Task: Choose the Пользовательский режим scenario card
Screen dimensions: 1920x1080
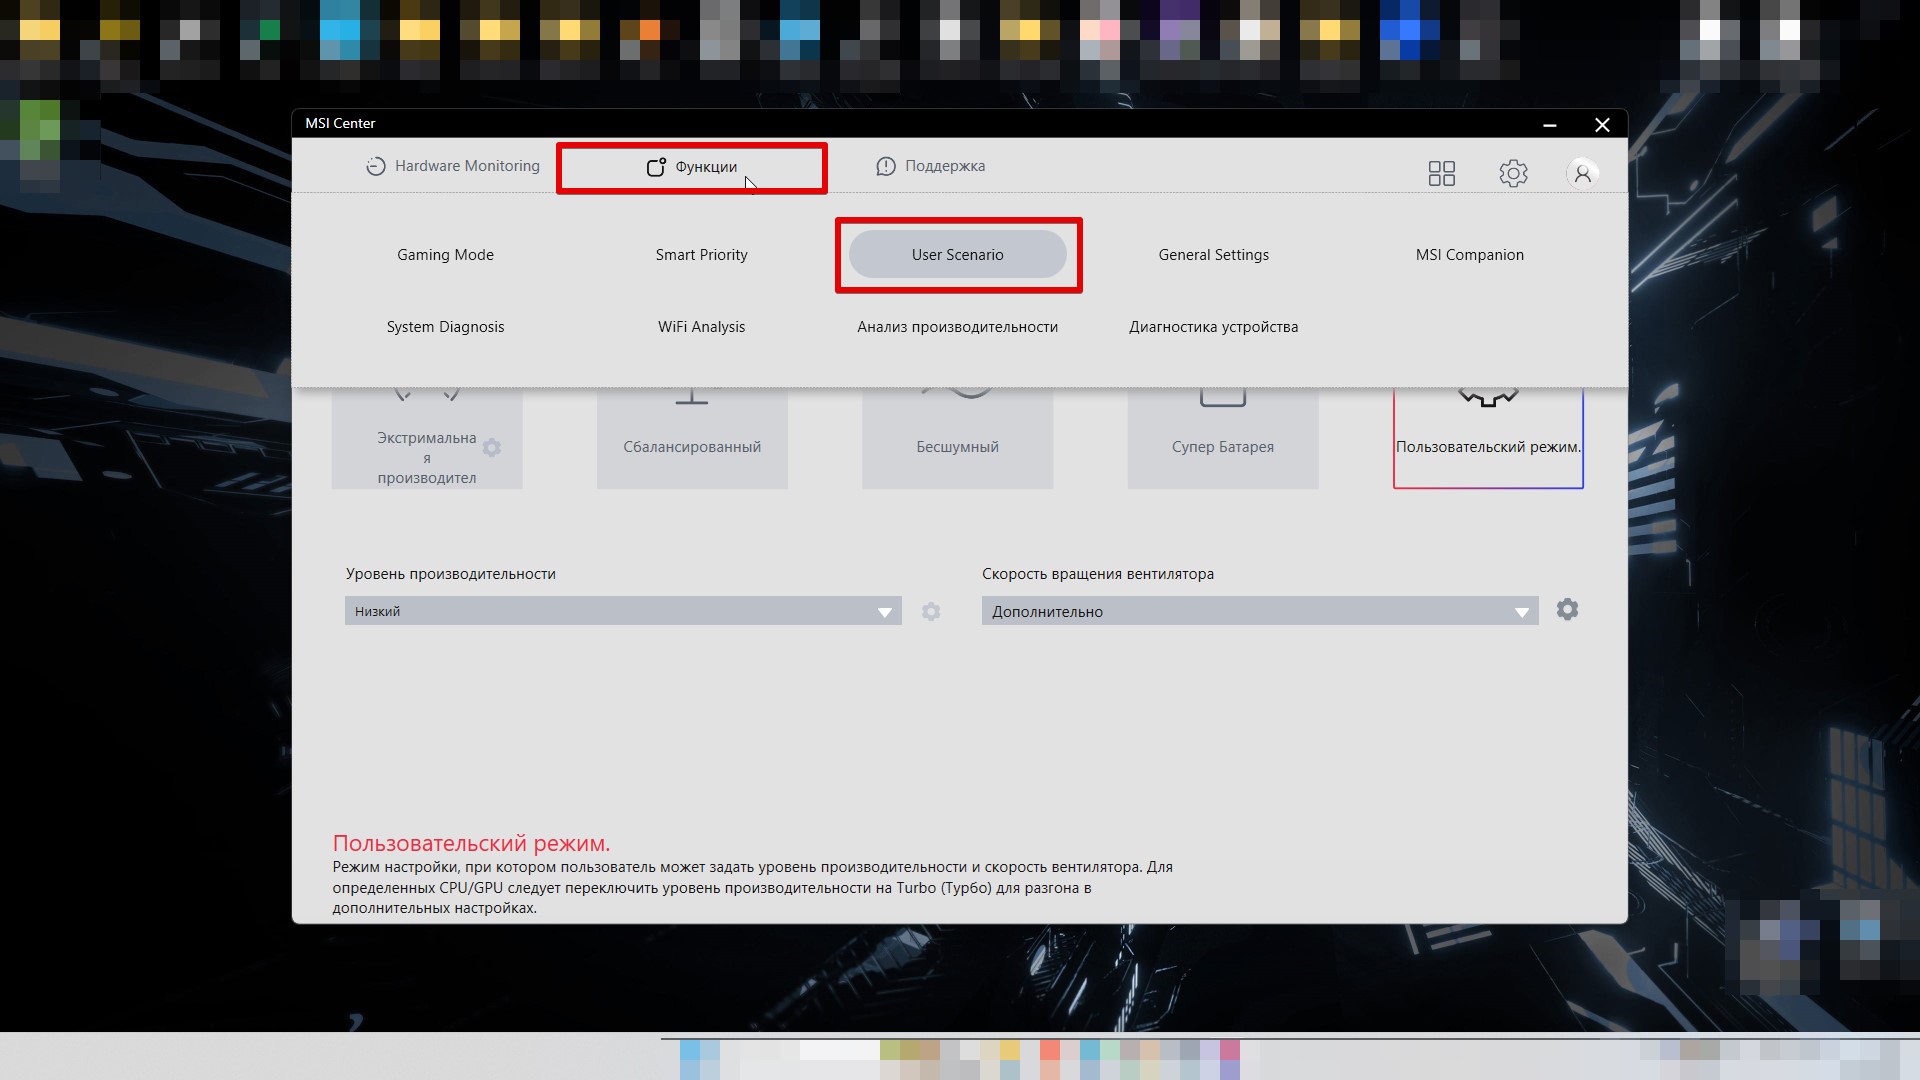Action: click(1488, 438)
